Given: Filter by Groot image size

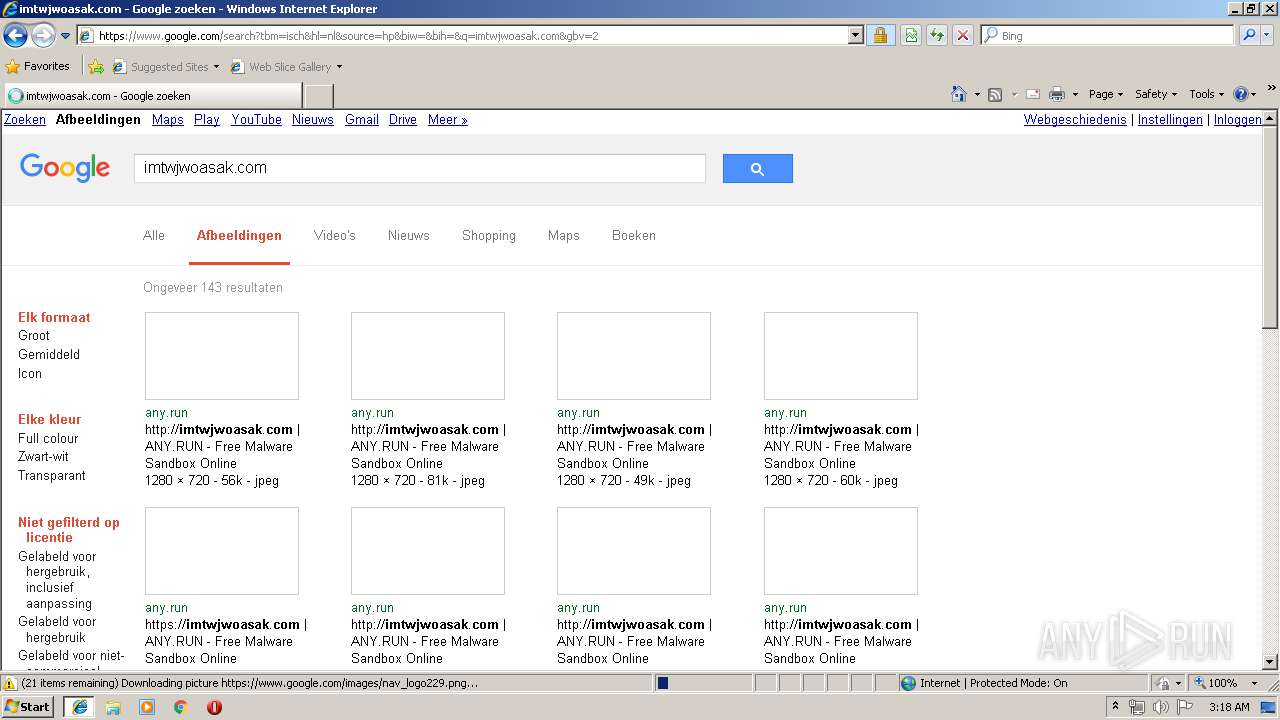Looking at the screenshot, I should click(x=34, y=335).
